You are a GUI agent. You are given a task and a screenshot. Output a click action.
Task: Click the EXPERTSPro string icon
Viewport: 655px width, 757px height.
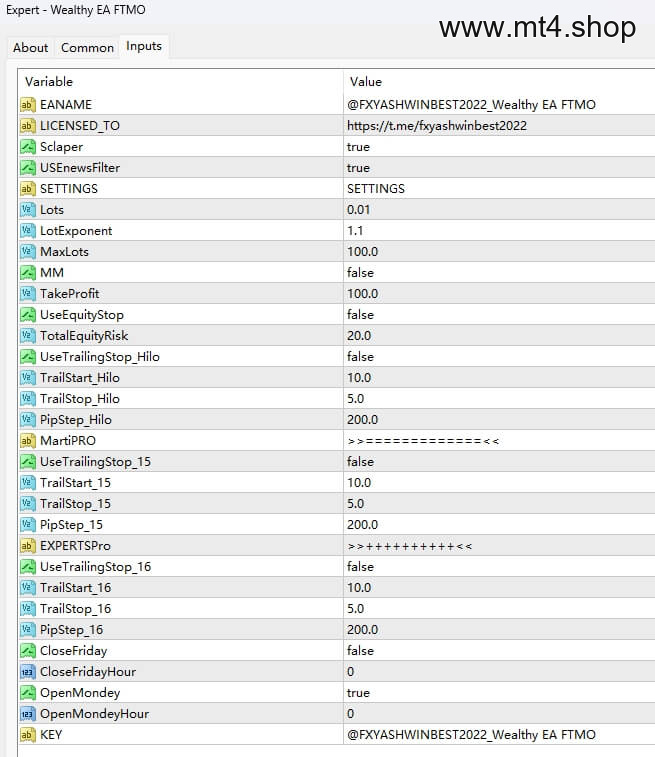28,546
